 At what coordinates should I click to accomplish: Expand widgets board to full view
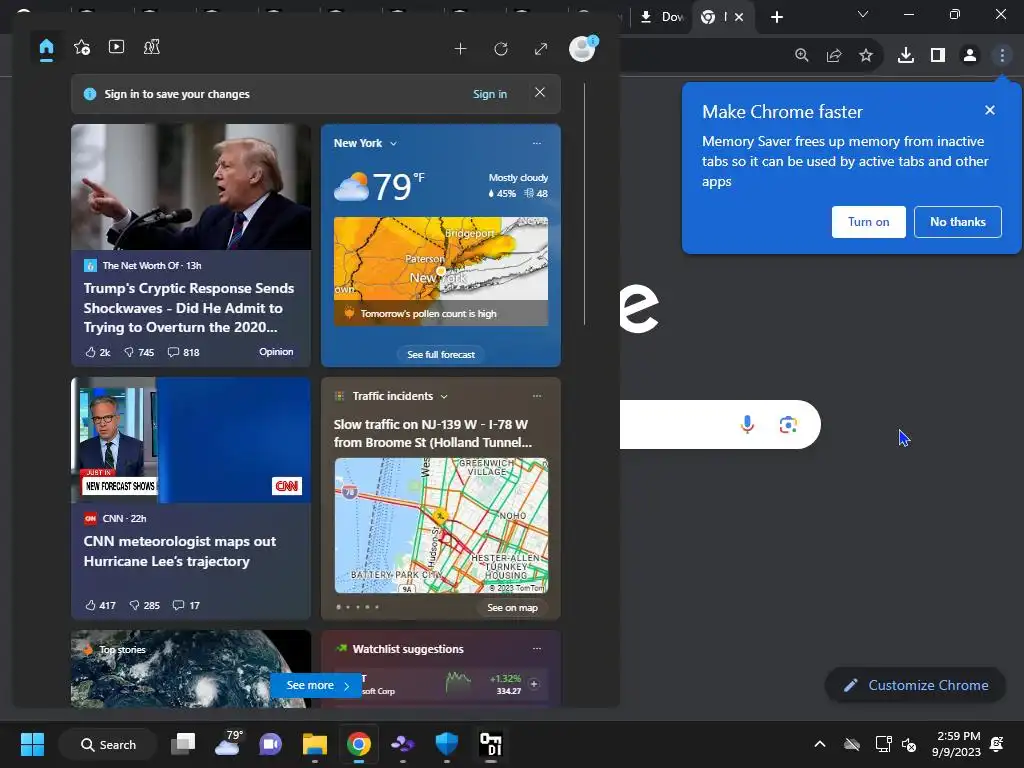(541, 49)
